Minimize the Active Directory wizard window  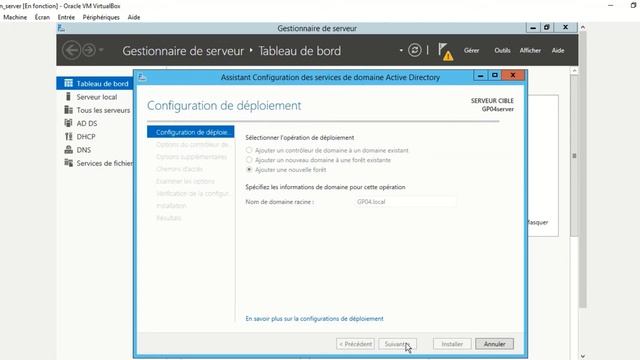480,76
